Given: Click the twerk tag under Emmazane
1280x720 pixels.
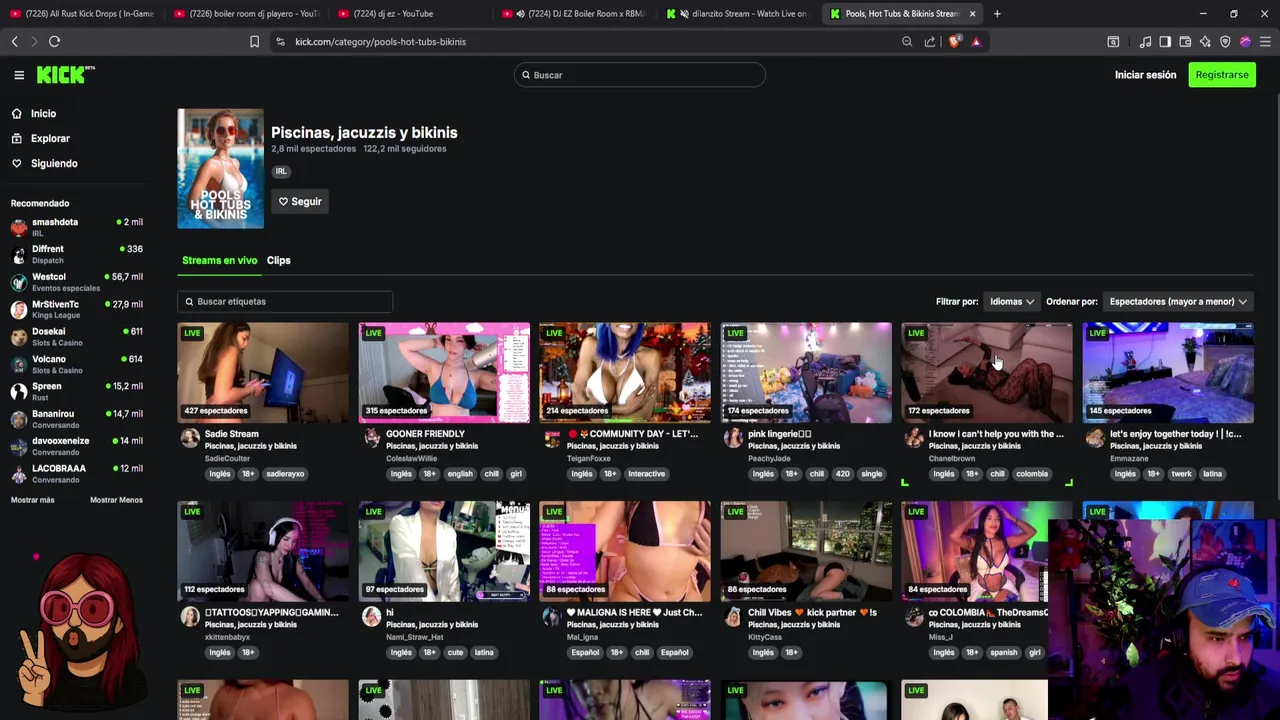Looking at the screenshot, I should (1182, 474).
